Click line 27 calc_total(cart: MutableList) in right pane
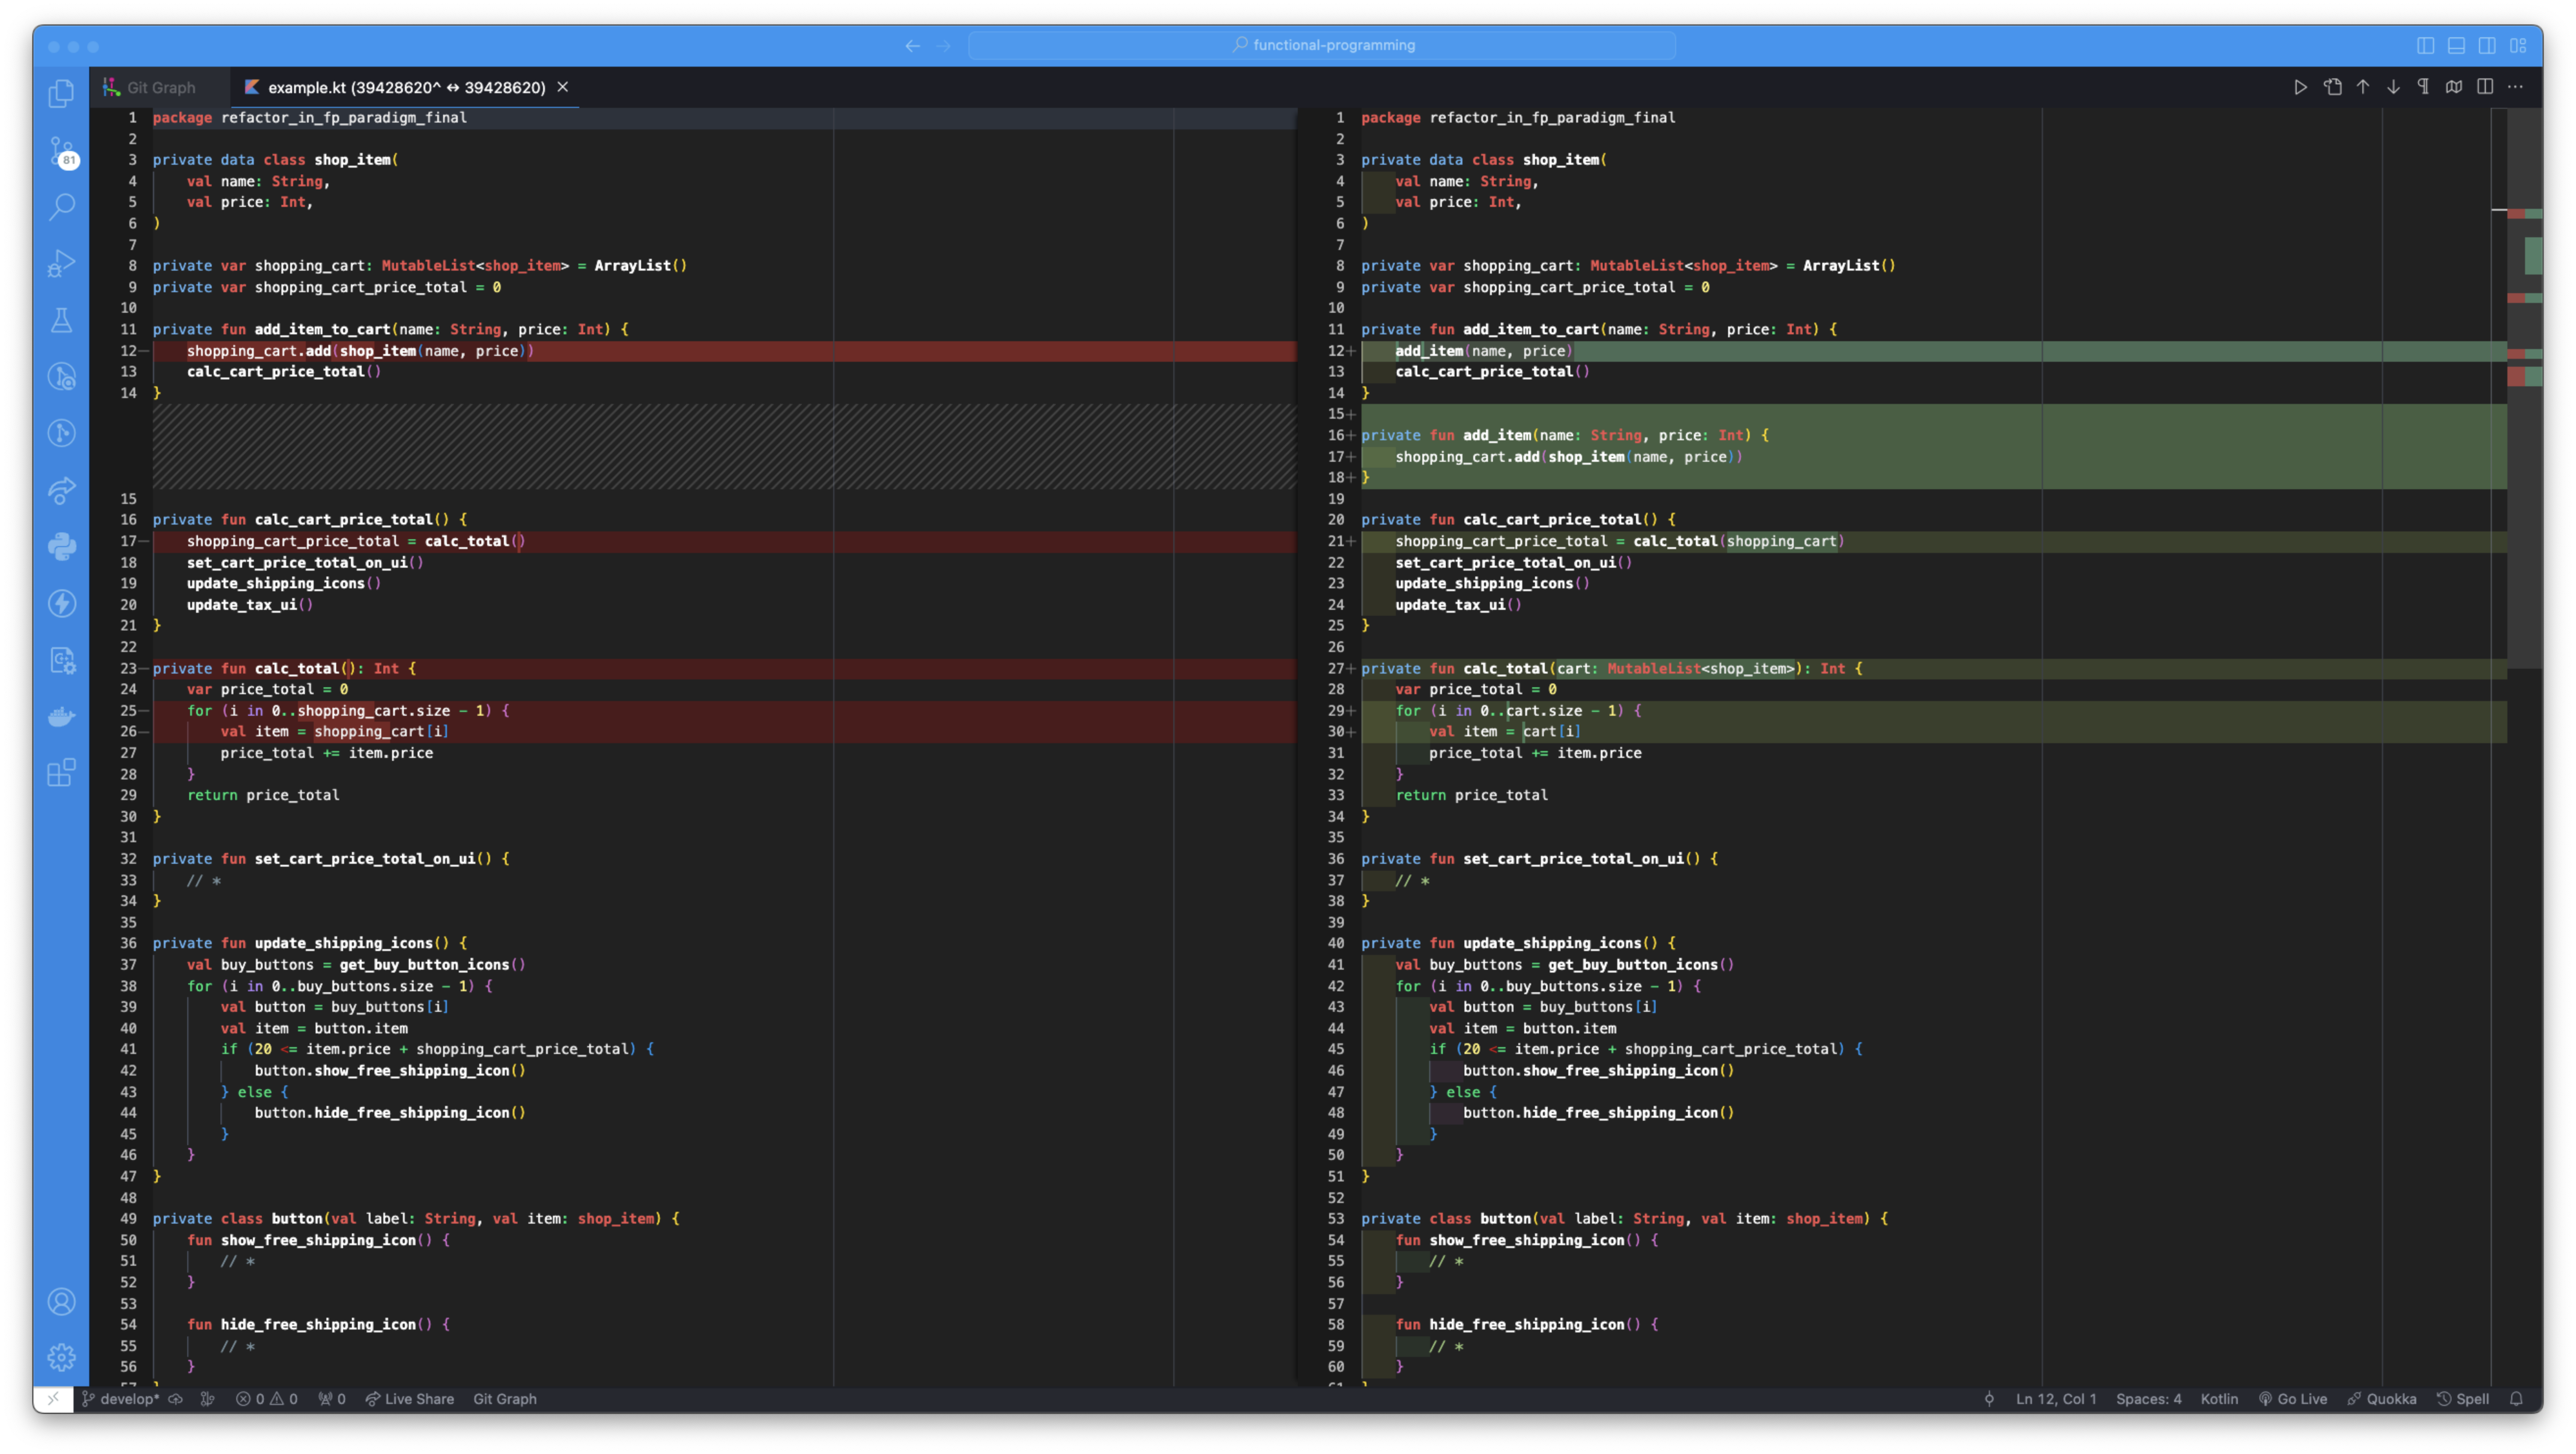This screenshot has height=1454, width=2576. pos(1933,668)
